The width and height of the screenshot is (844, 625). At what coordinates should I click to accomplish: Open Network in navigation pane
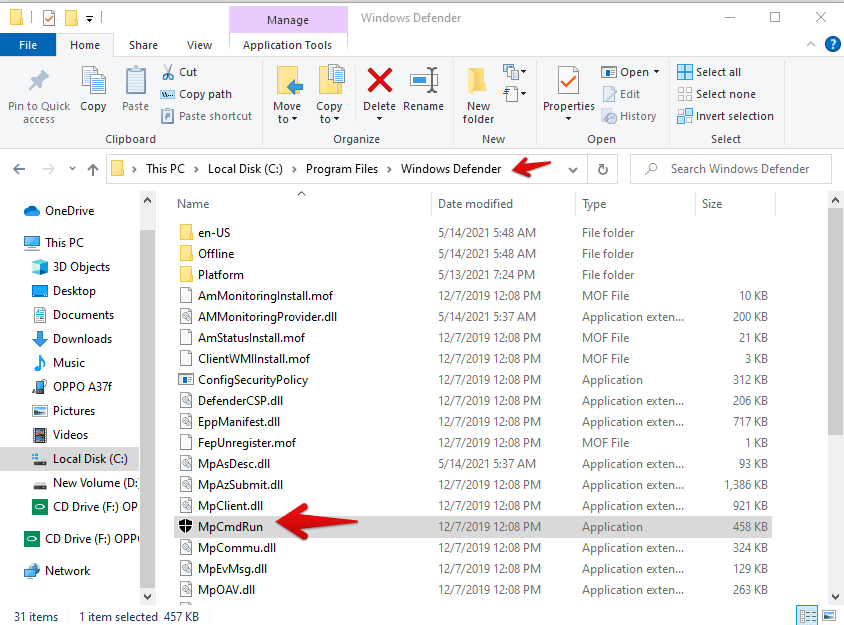(x=67, y=571)
